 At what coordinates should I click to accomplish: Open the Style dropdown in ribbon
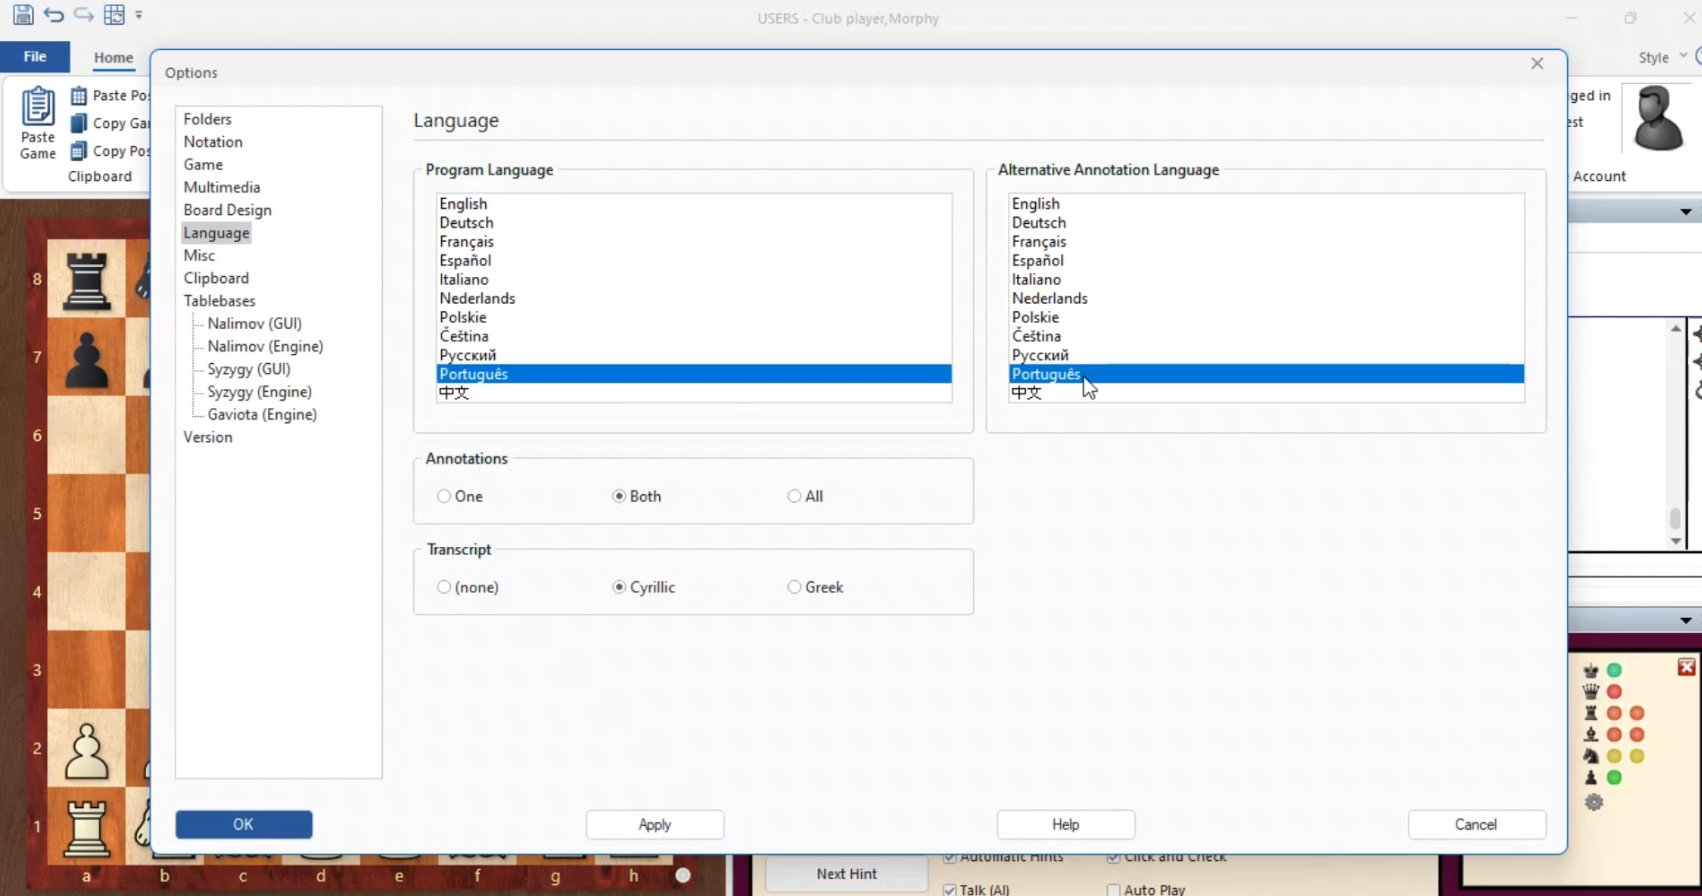click(1662, 58)
